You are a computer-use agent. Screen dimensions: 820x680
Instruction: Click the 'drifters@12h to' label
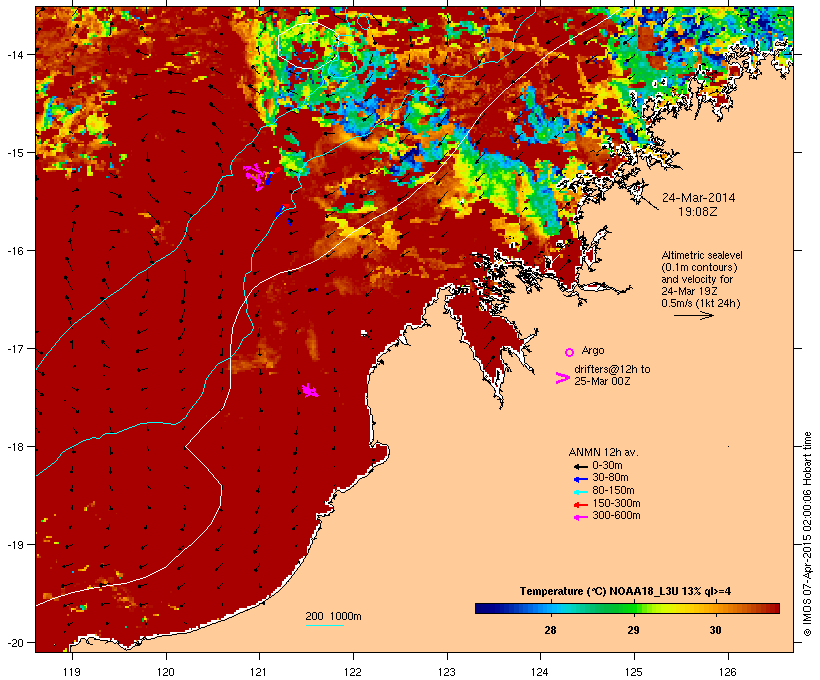click(x=612, y=369)
